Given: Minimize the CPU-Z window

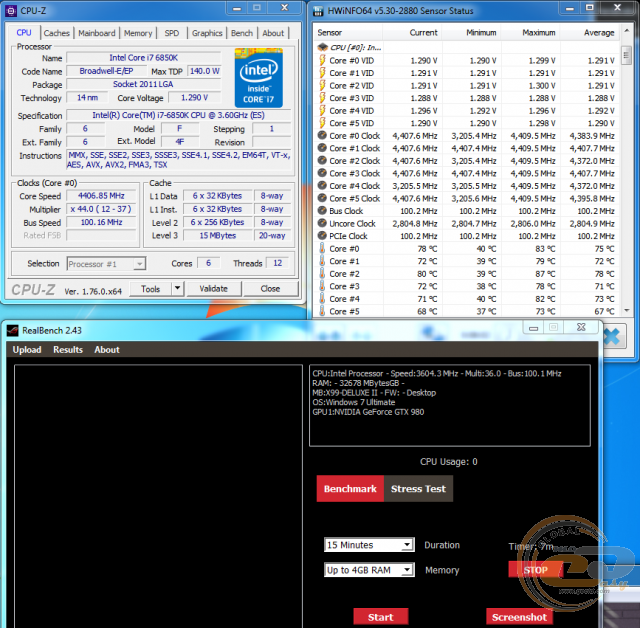Looking at the screenshot, I should (237, 8).
